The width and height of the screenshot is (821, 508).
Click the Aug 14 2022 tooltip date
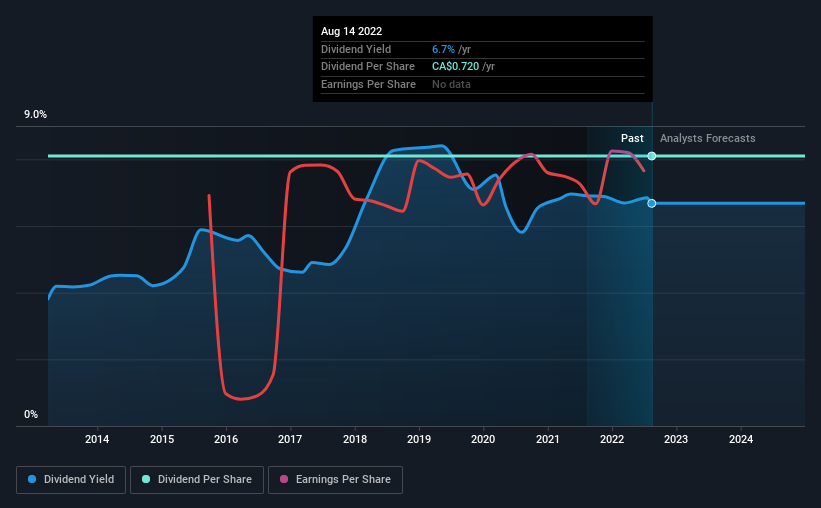351,31
